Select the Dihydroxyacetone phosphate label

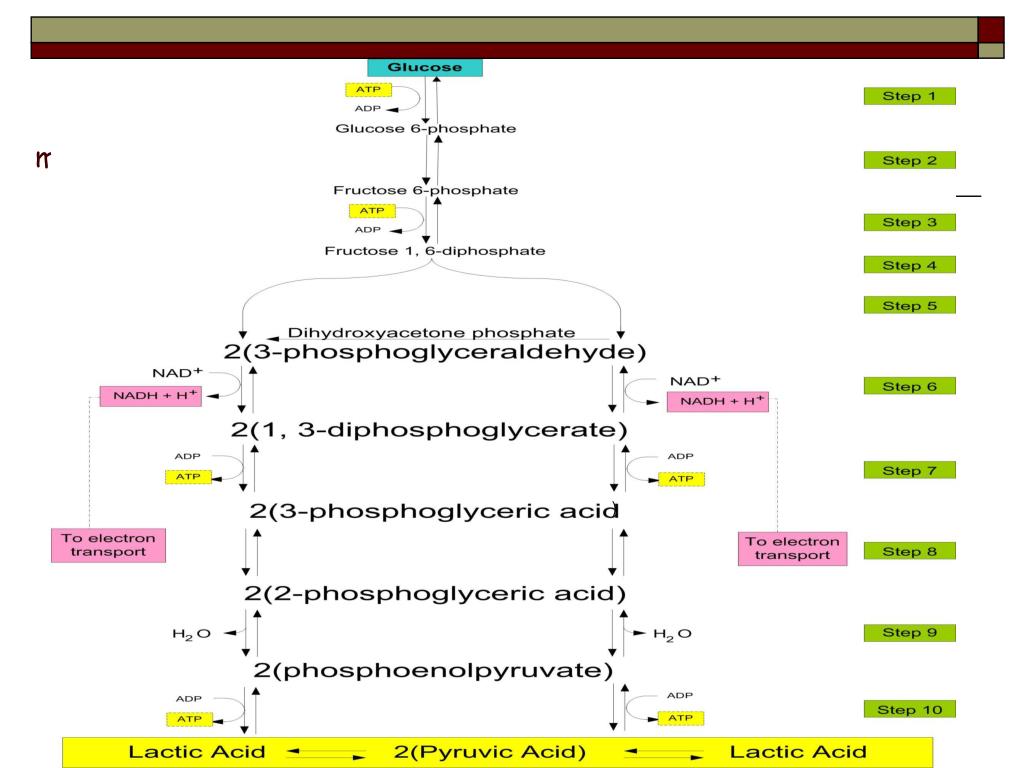(432, 332)
